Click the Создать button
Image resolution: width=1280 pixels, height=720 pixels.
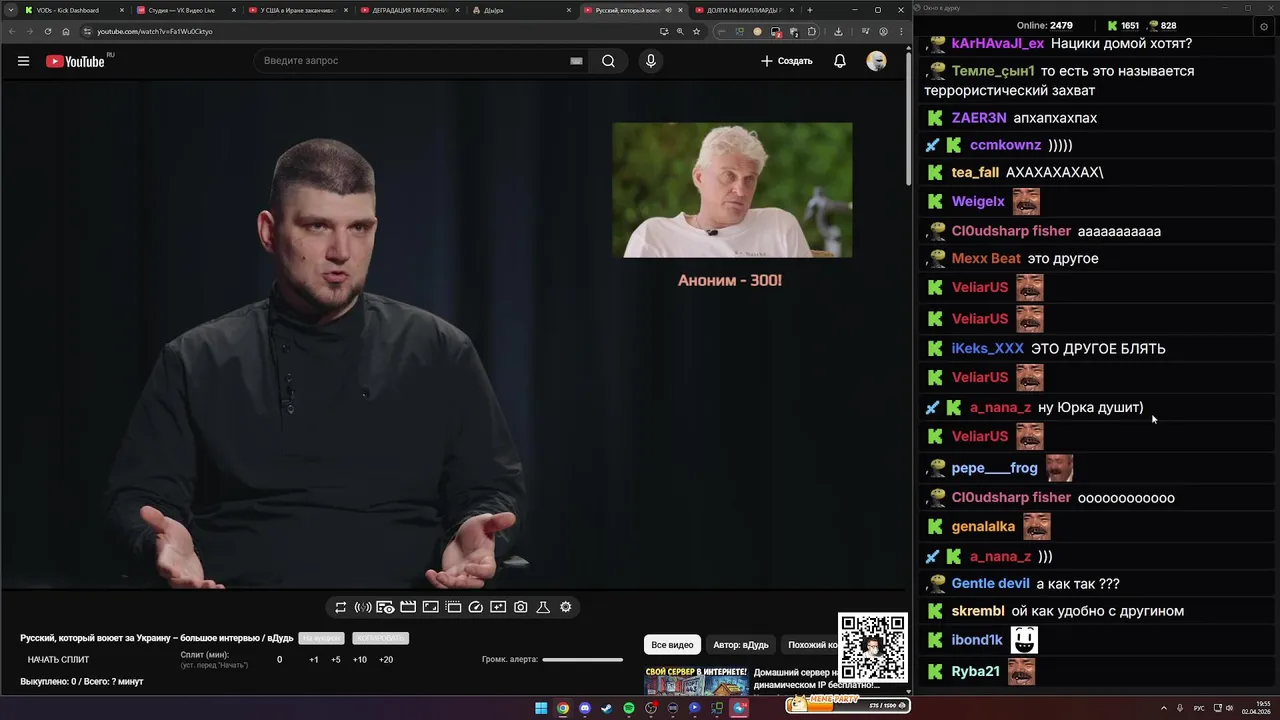point(787,61)
